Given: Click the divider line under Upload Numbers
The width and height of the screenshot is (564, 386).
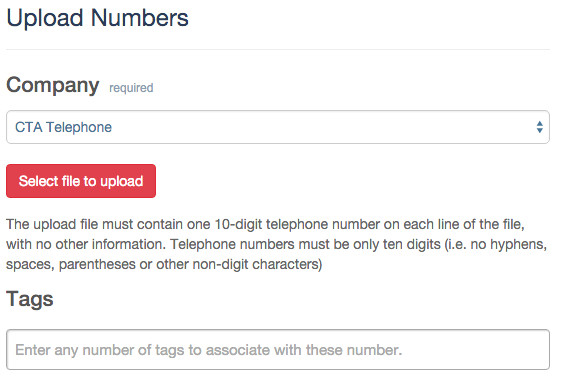Looking at the screenshot, I should click(x=278, y=49).
